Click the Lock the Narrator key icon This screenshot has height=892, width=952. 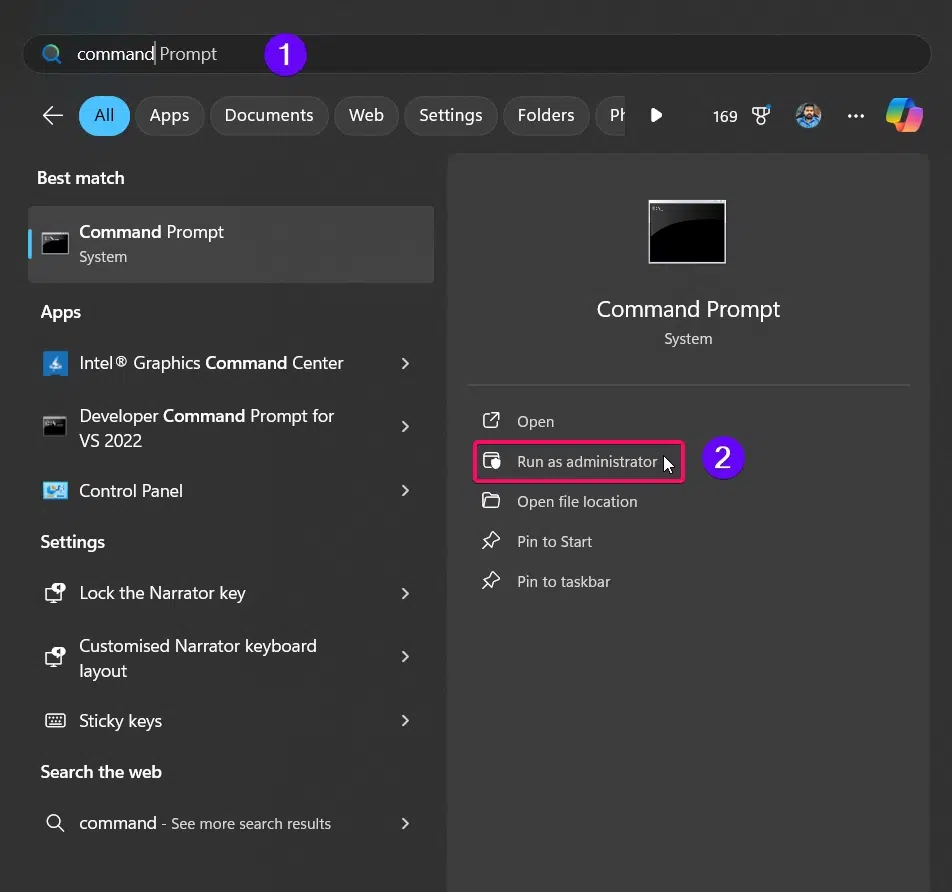tap(55, 592)
